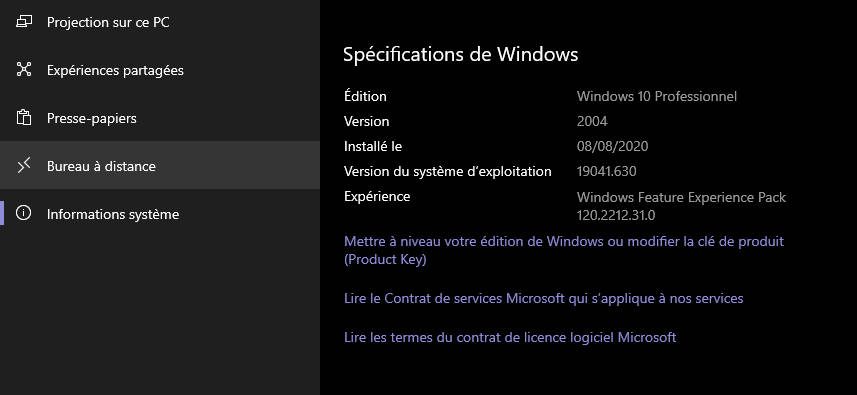Click the Presse-papiers clipboard icon
The width and height of the screenshot is (857, 395).
24,117
